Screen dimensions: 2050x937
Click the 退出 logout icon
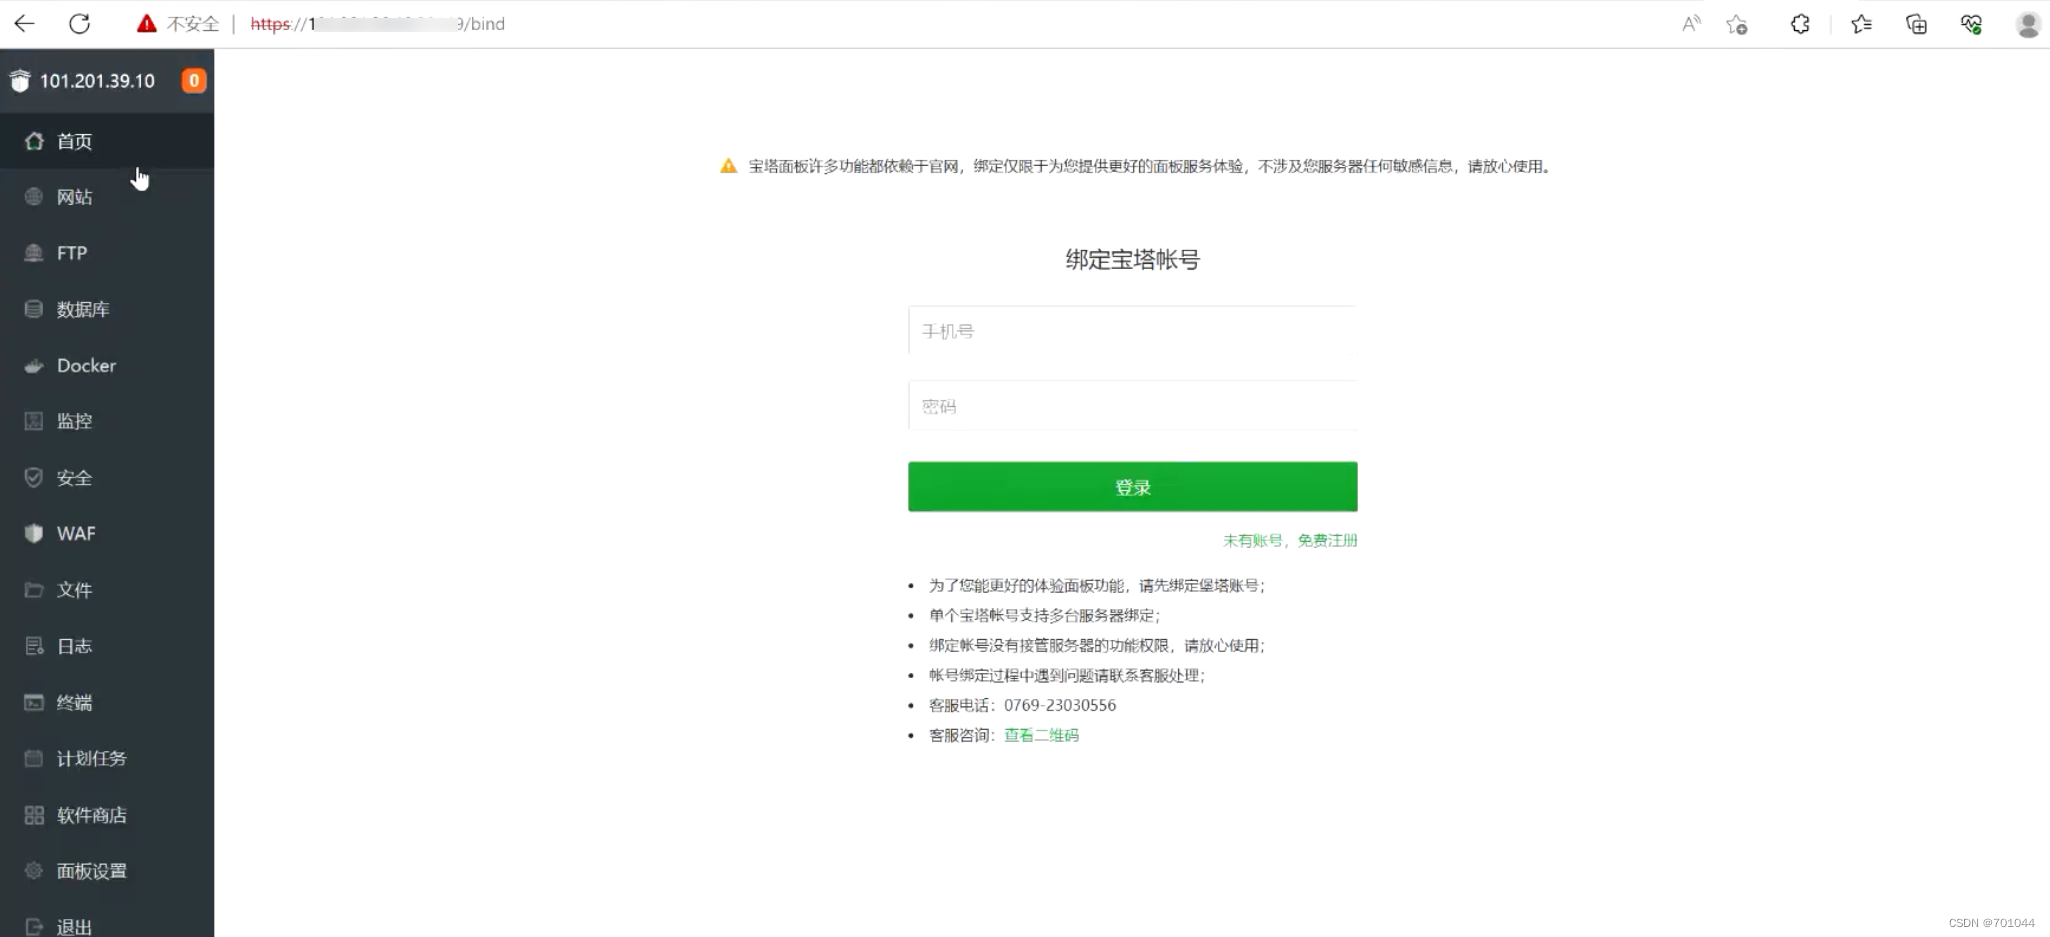[34, 927]
